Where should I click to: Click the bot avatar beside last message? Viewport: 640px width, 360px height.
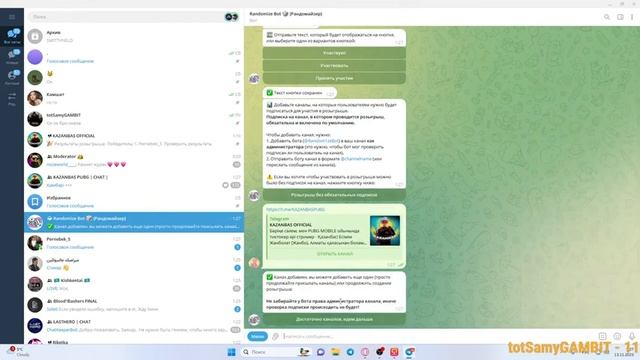pos(254,320)
